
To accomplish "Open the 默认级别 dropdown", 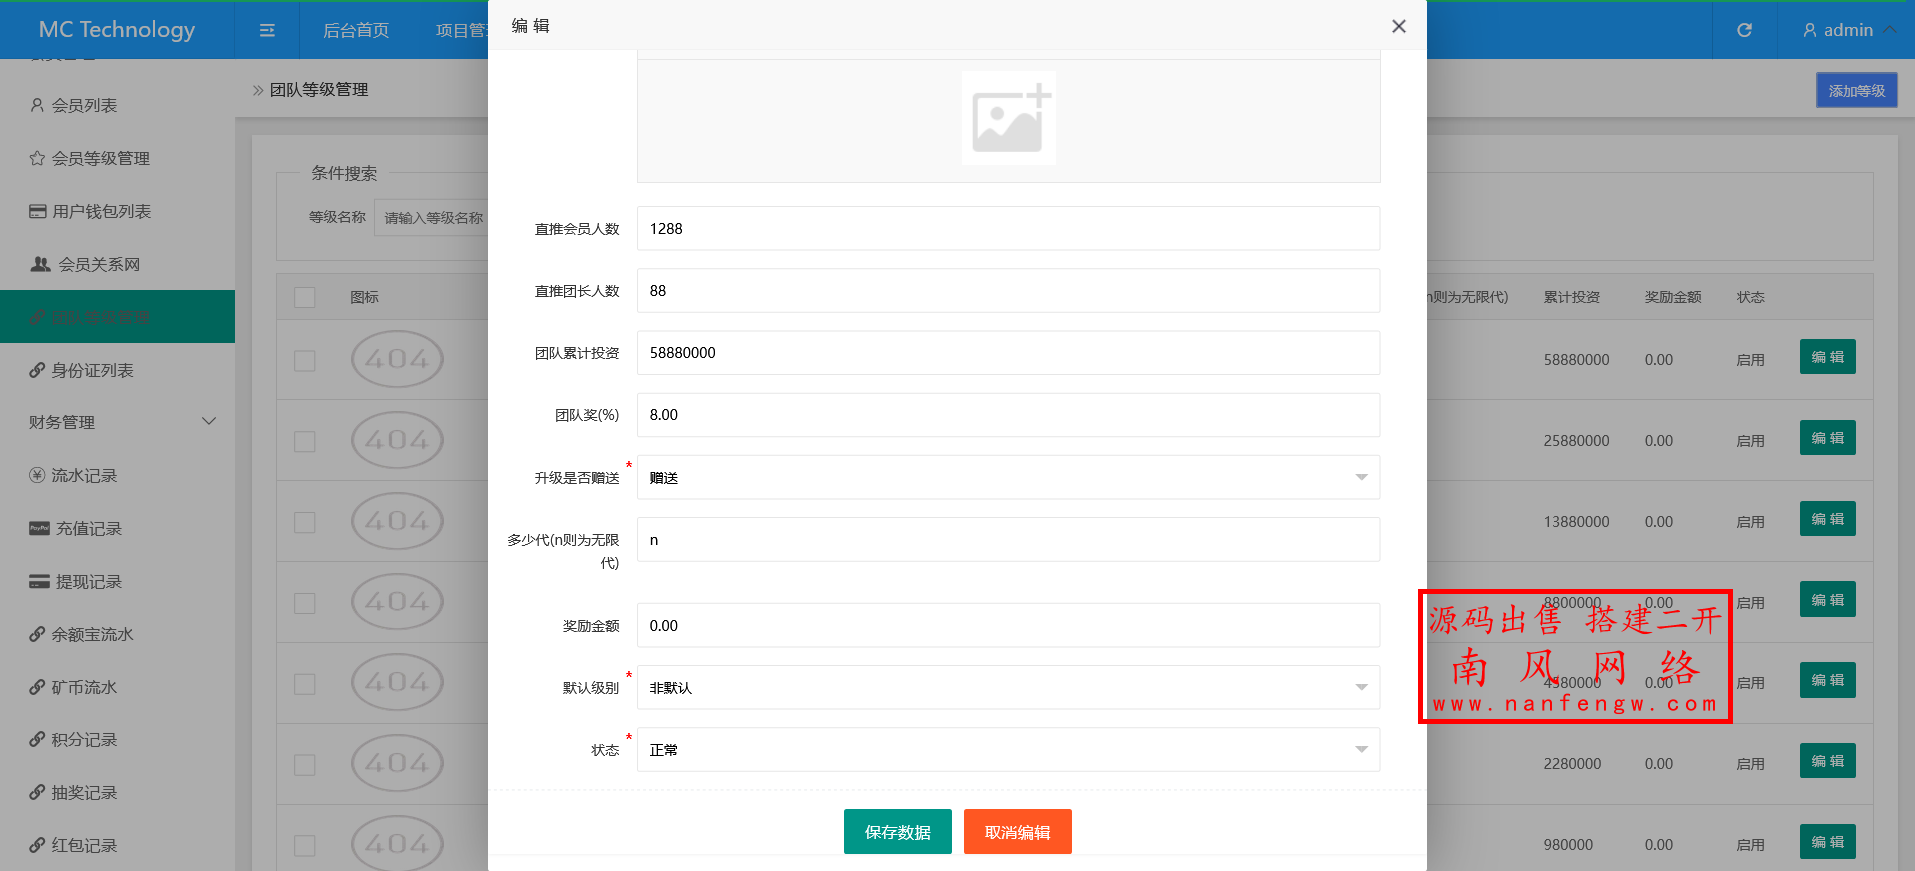I will [x=1008, y=688].
